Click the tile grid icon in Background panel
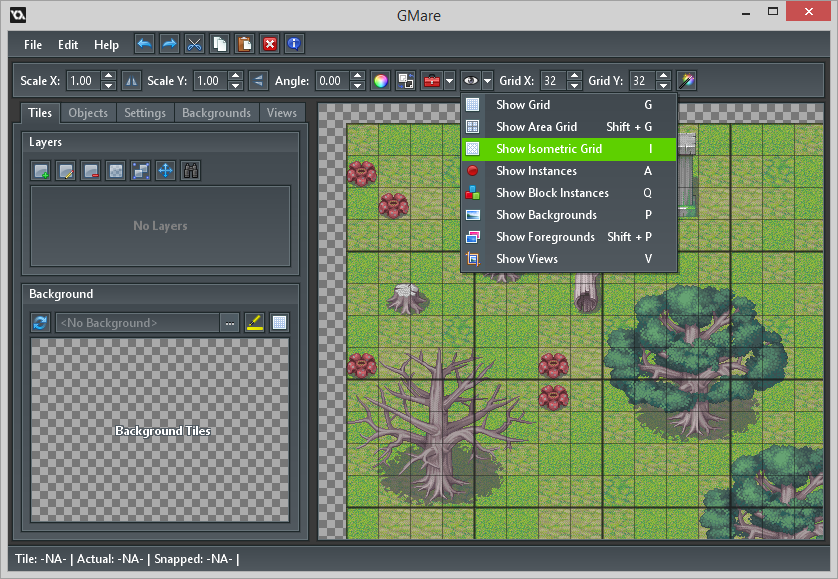Image resolution: width=838 pixels, height=579 pixels. point(280,323)
